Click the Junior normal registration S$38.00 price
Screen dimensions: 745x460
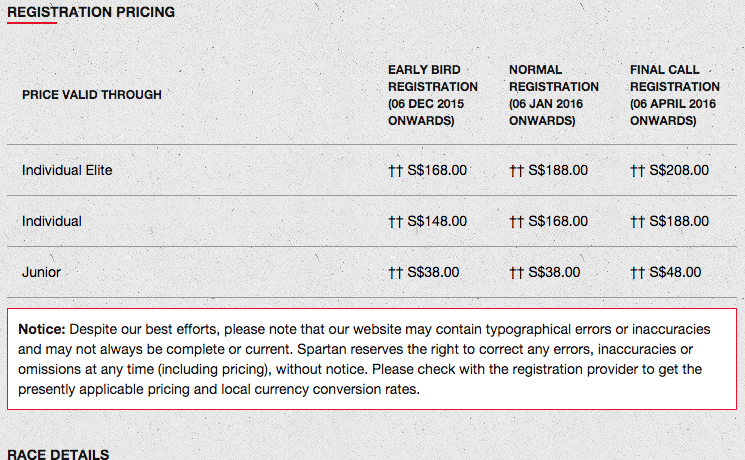pyautogui.click(x=554, y=272)
